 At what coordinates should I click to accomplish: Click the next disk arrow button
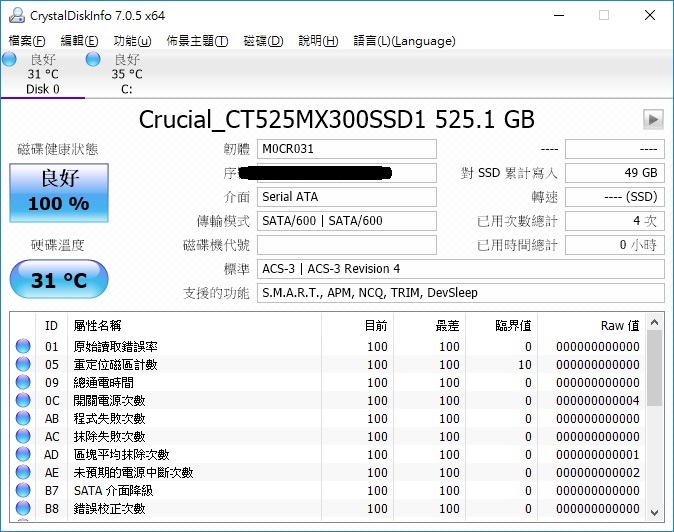pyautogui.click(x=653, y=119)
